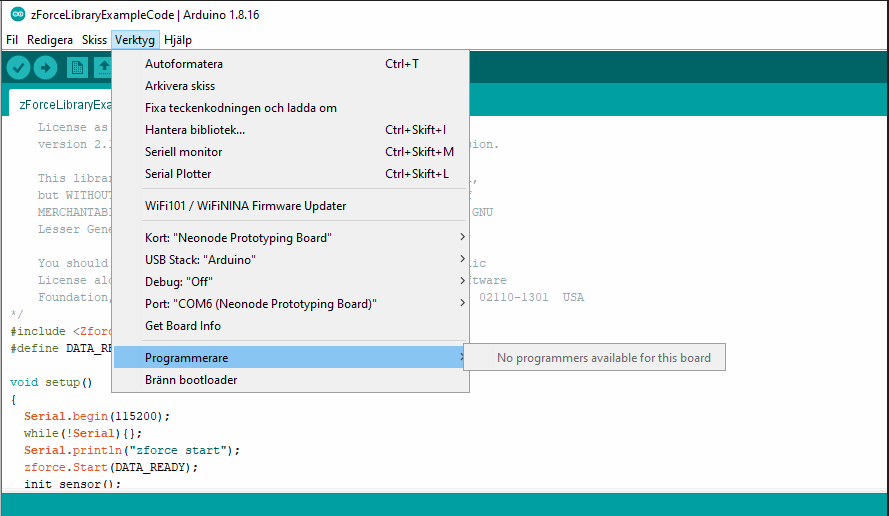Click the New sketch icon

pos(77,67)
